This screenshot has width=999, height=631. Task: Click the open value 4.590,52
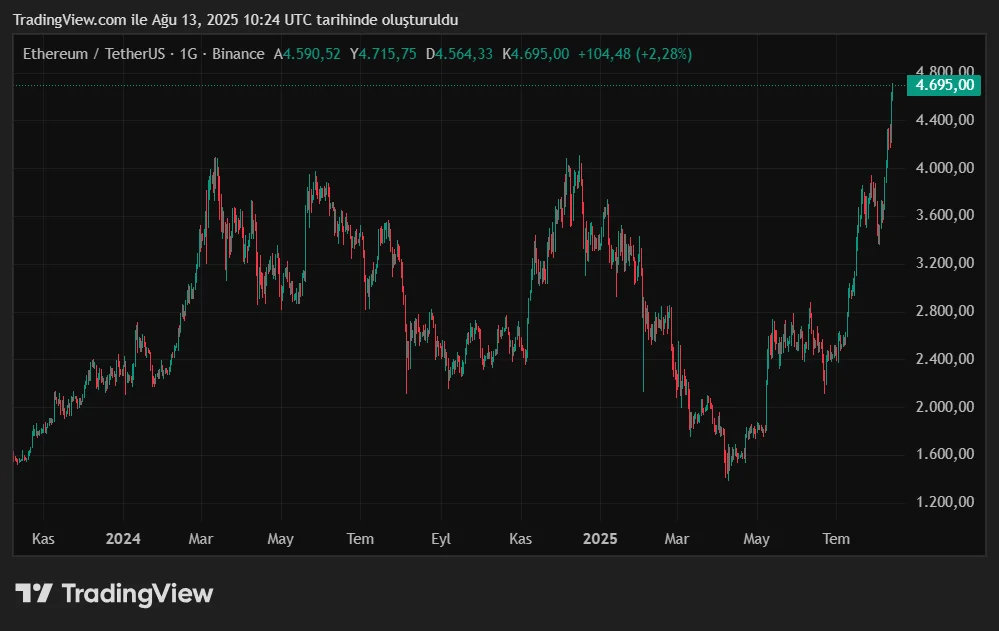point(312,54)
